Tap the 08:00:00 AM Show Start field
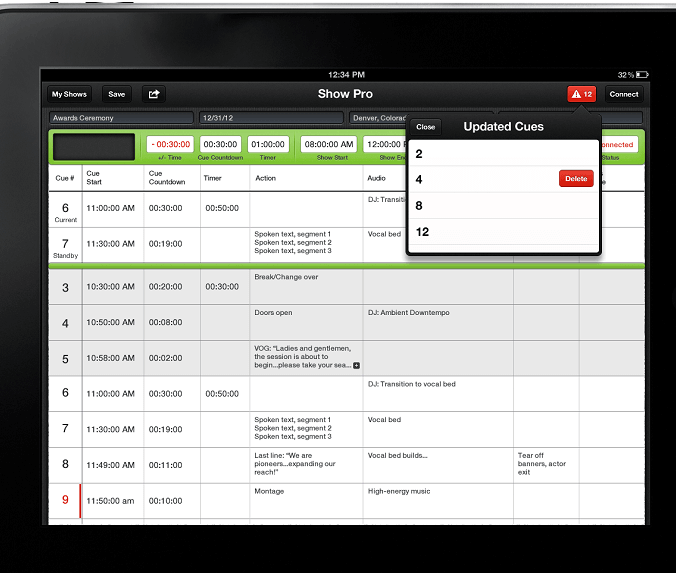Viewport: 676px width, 573px height. pos(329,144)
